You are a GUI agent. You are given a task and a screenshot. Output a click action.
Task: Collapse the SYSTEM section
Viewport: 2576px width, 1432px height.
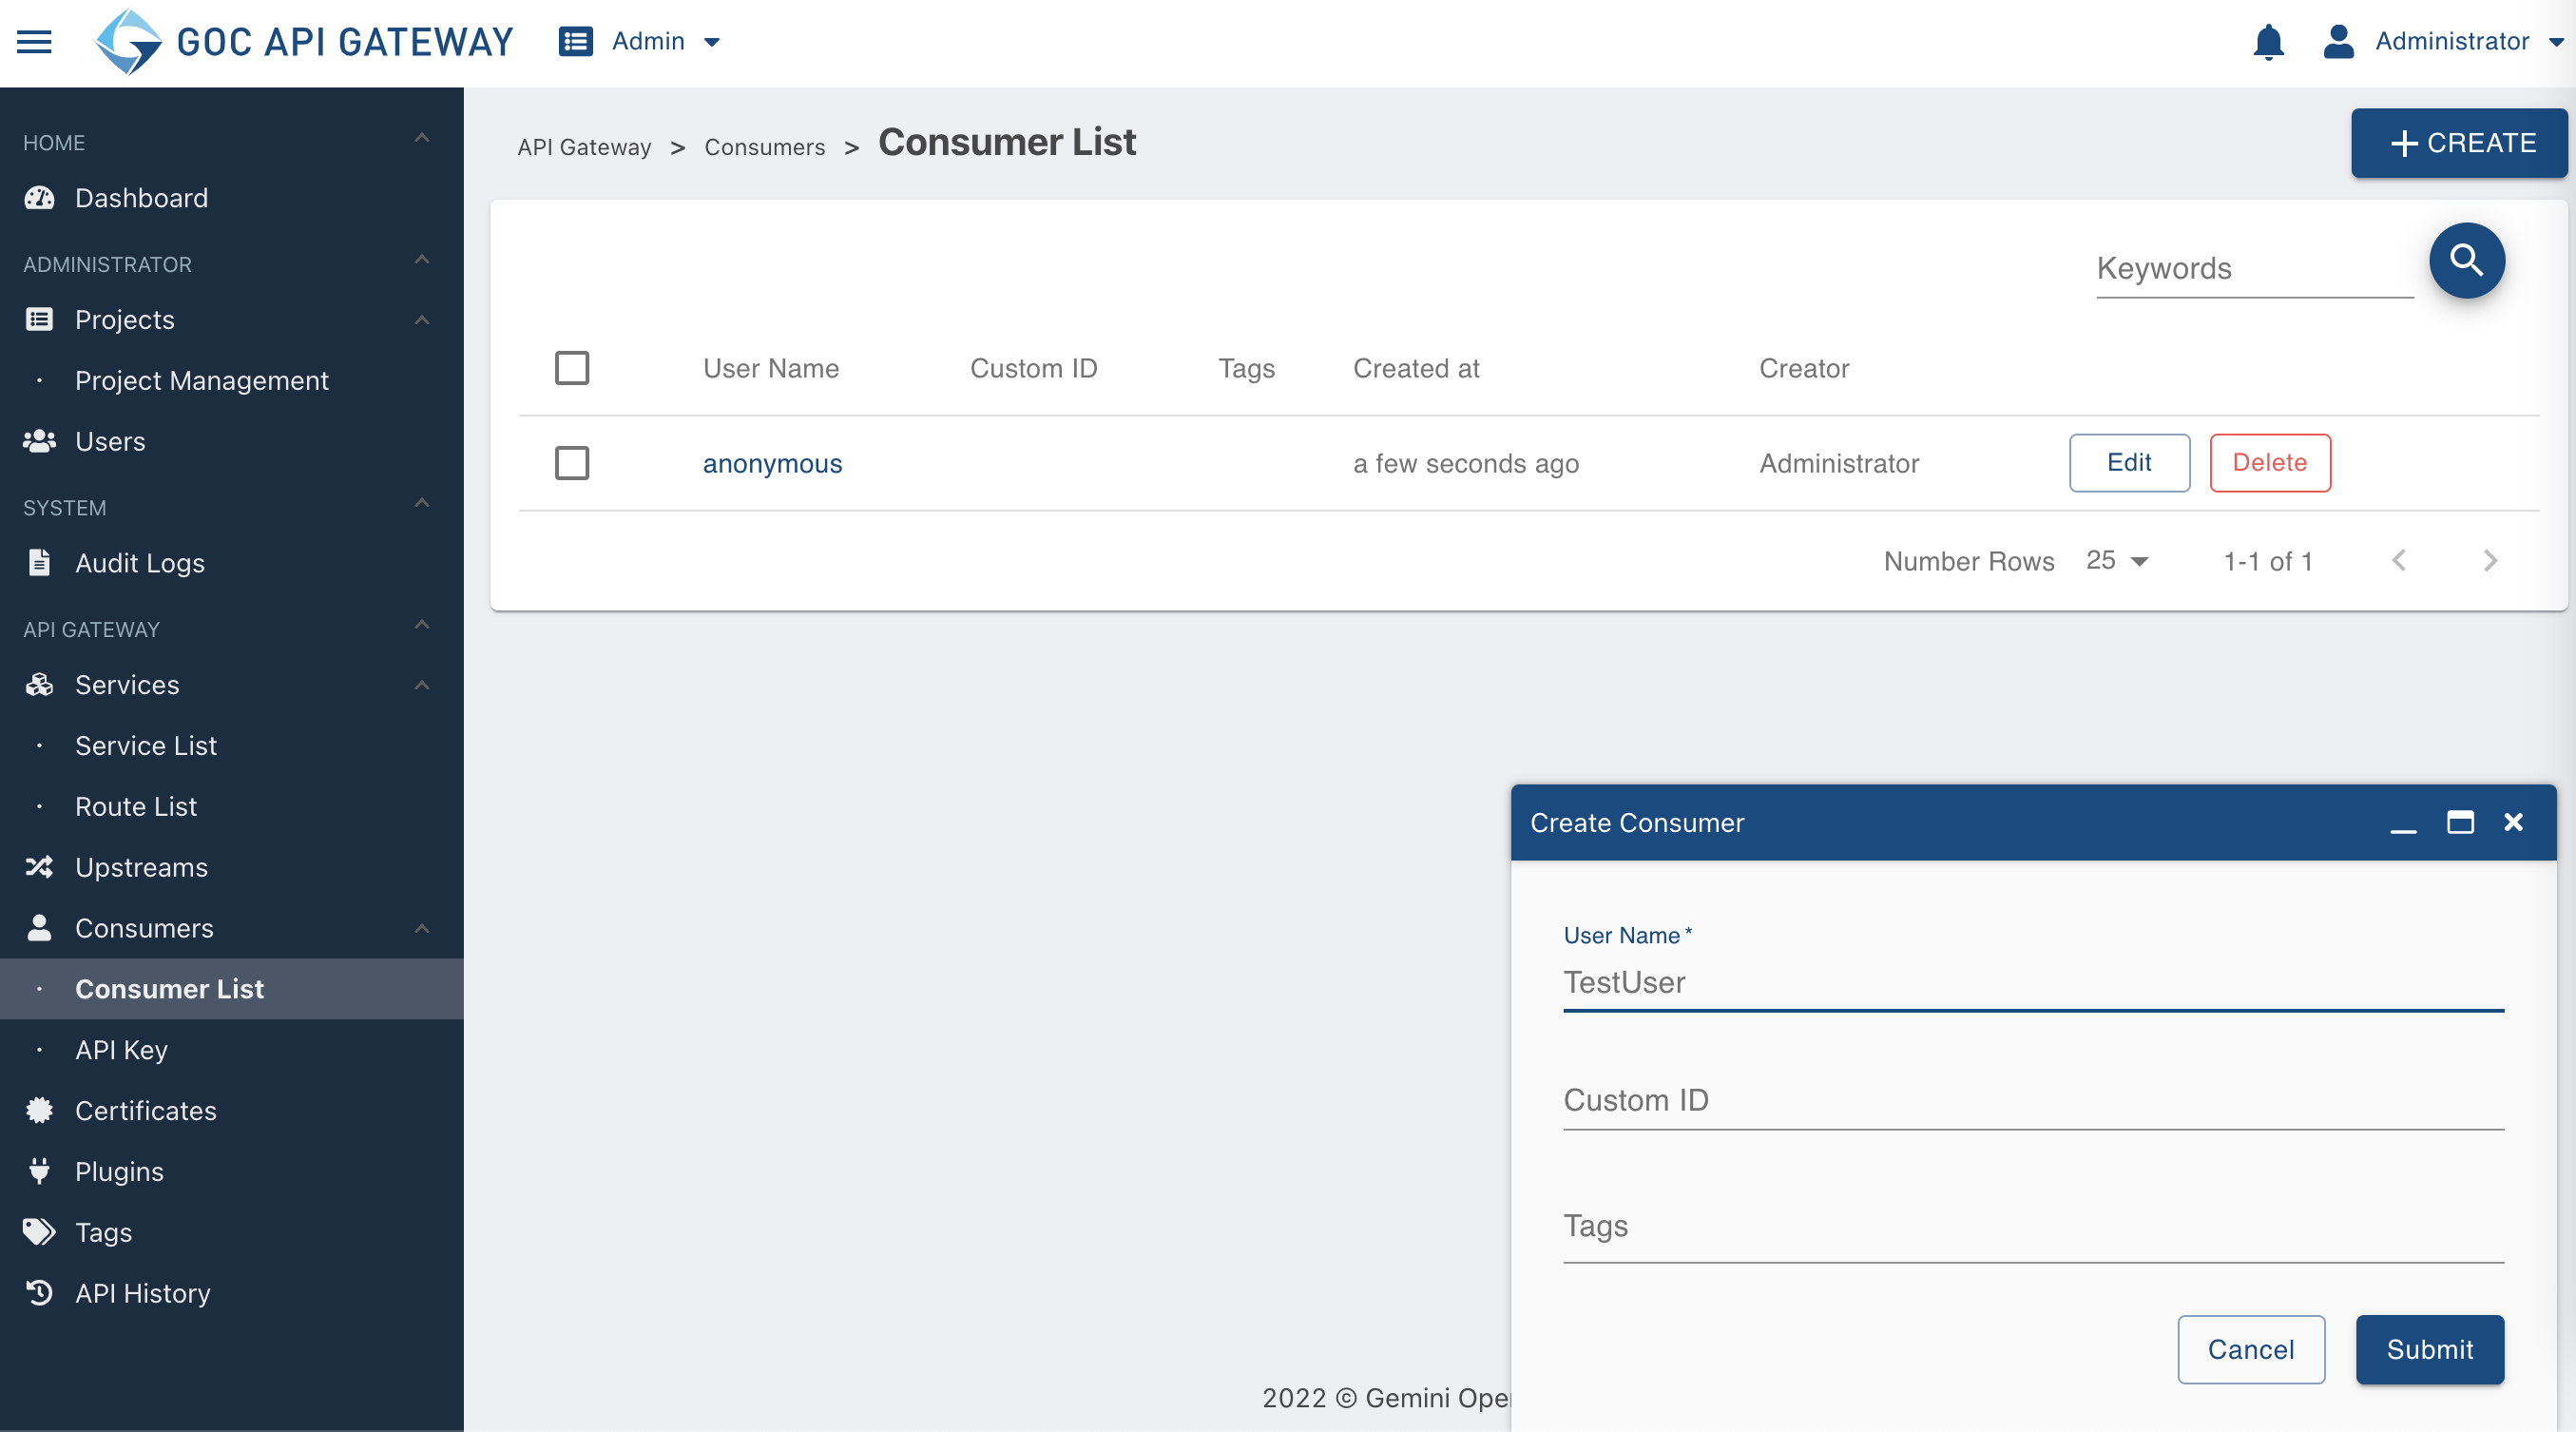422,503
